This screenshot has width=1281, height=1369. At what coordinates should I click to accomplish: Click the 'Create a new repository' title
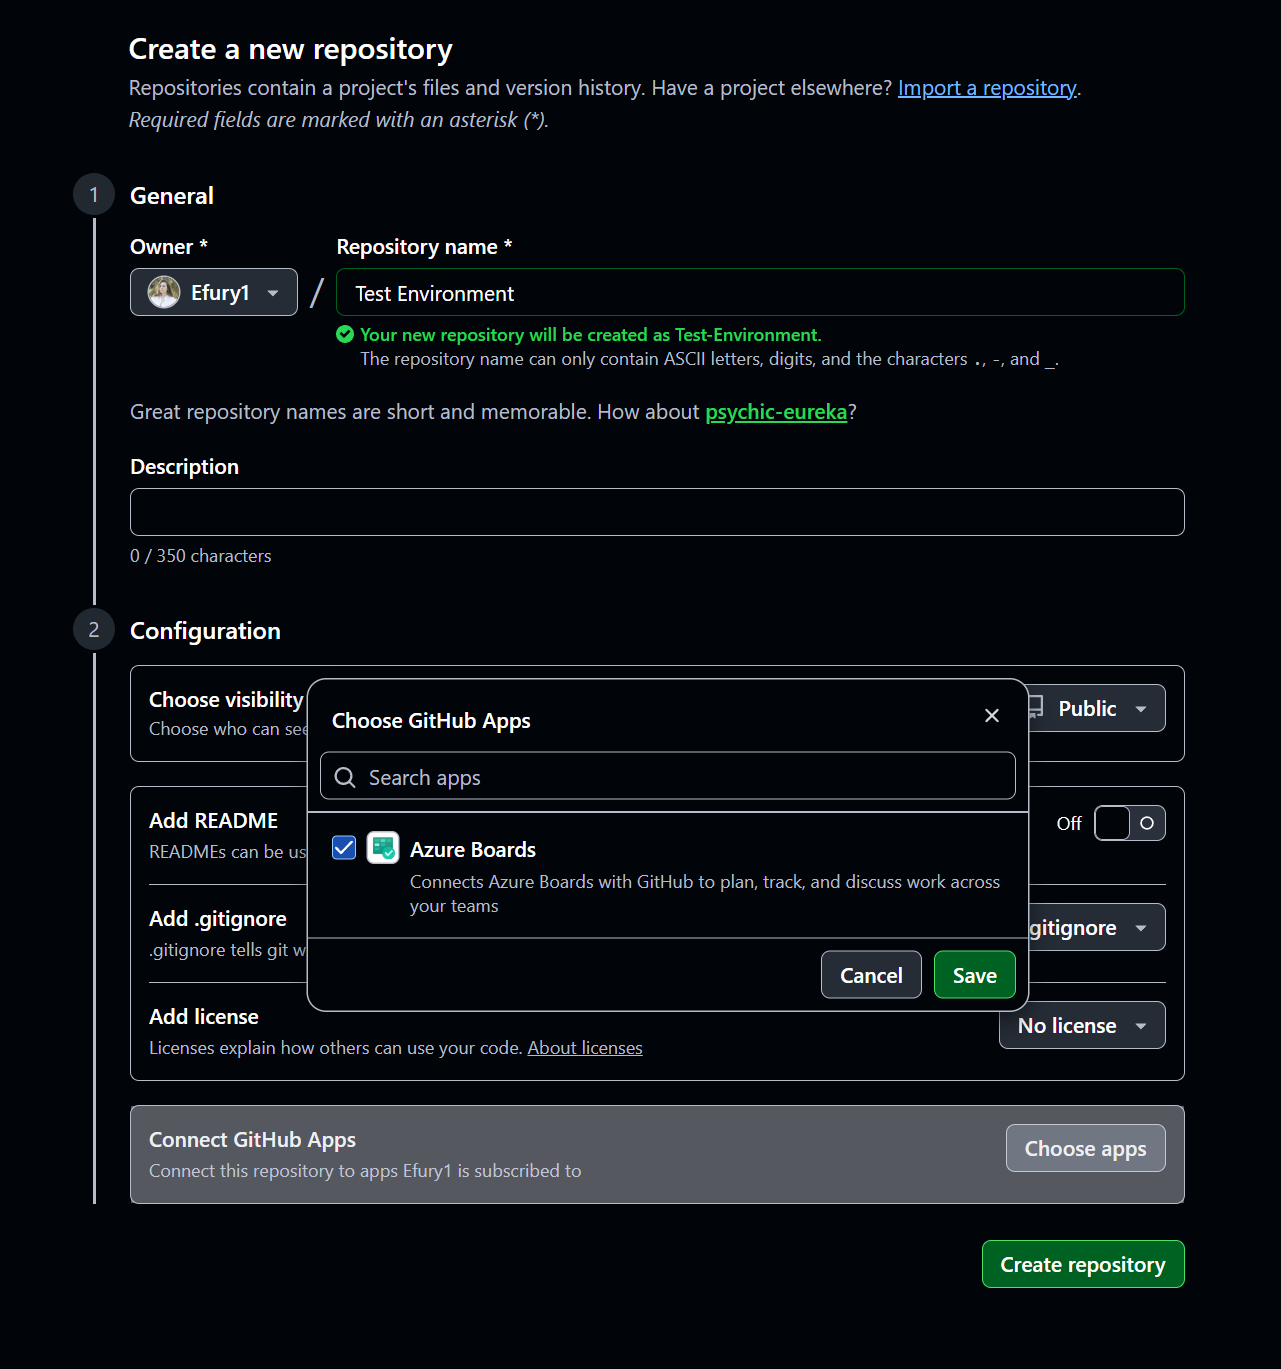coord(291,49)
